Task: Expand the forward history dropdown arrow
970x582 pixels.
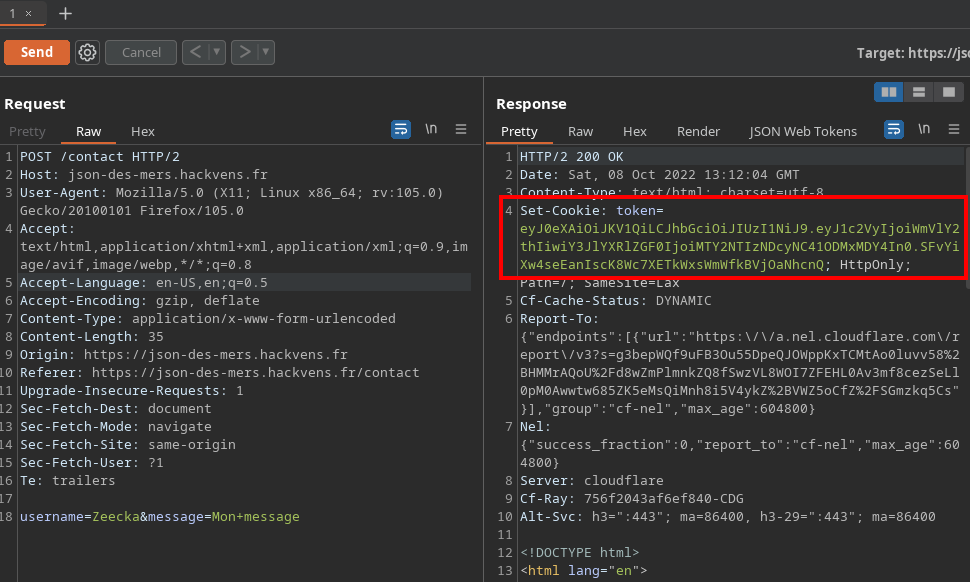Action: point(266,52)
